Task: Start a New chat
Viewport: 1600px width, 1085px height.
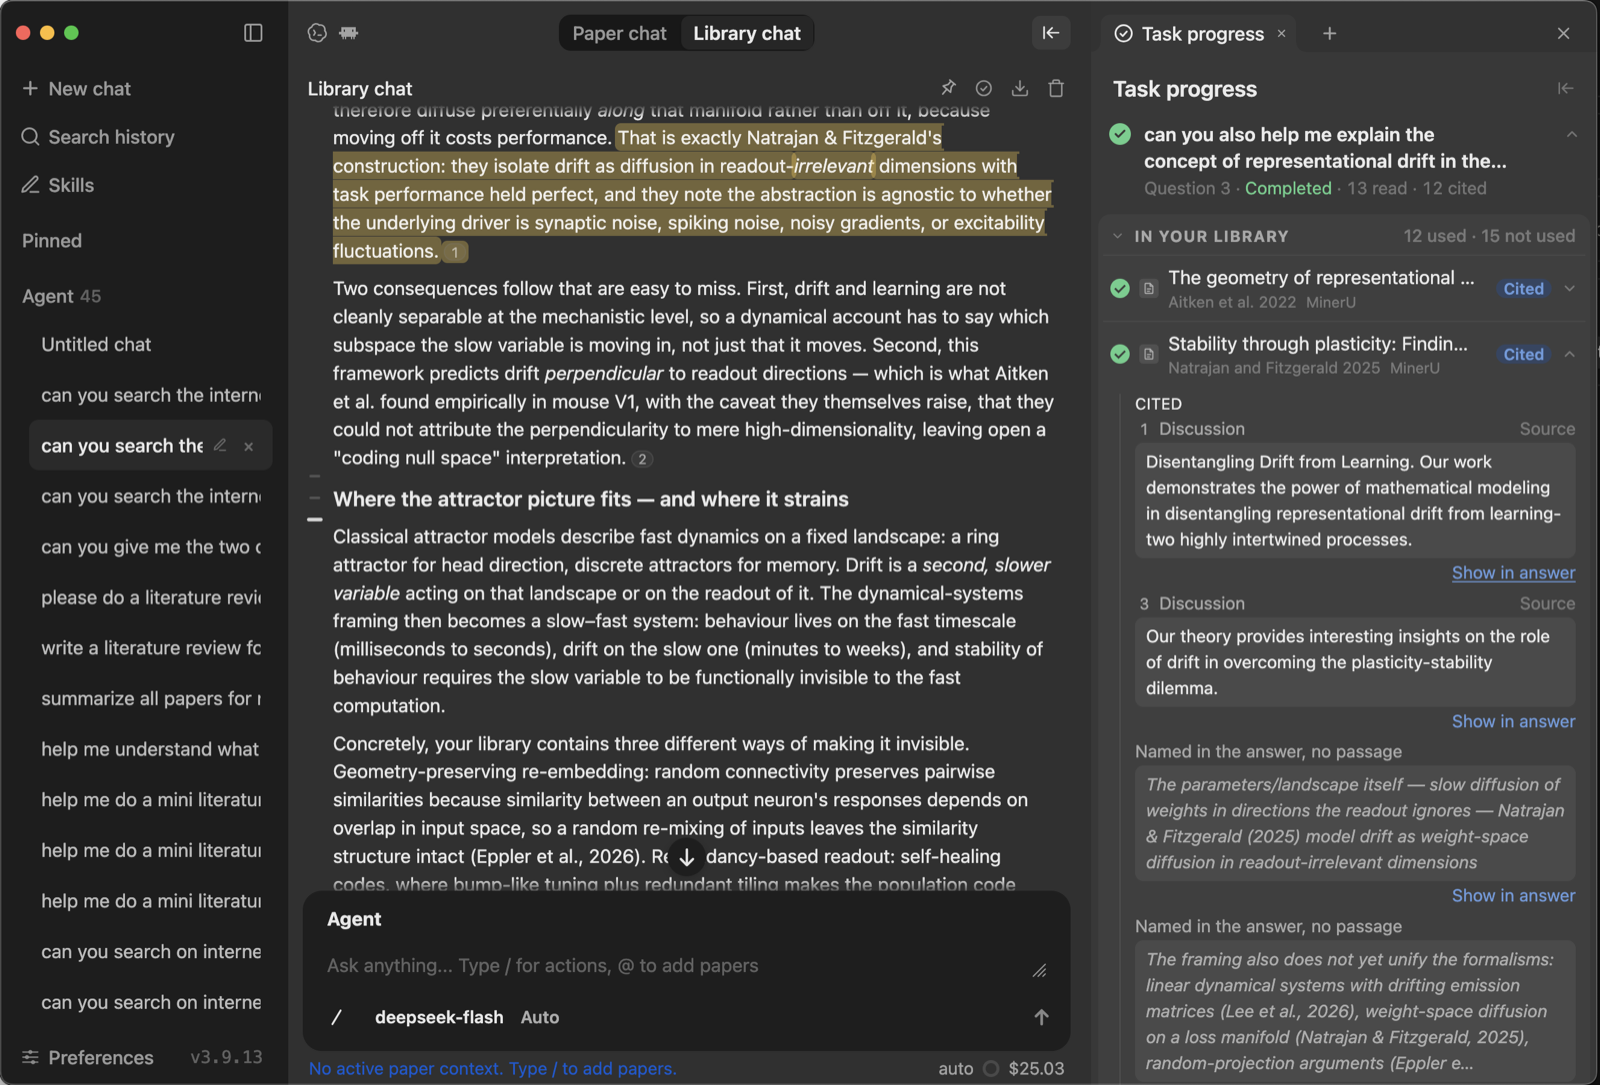Action: 77,89
